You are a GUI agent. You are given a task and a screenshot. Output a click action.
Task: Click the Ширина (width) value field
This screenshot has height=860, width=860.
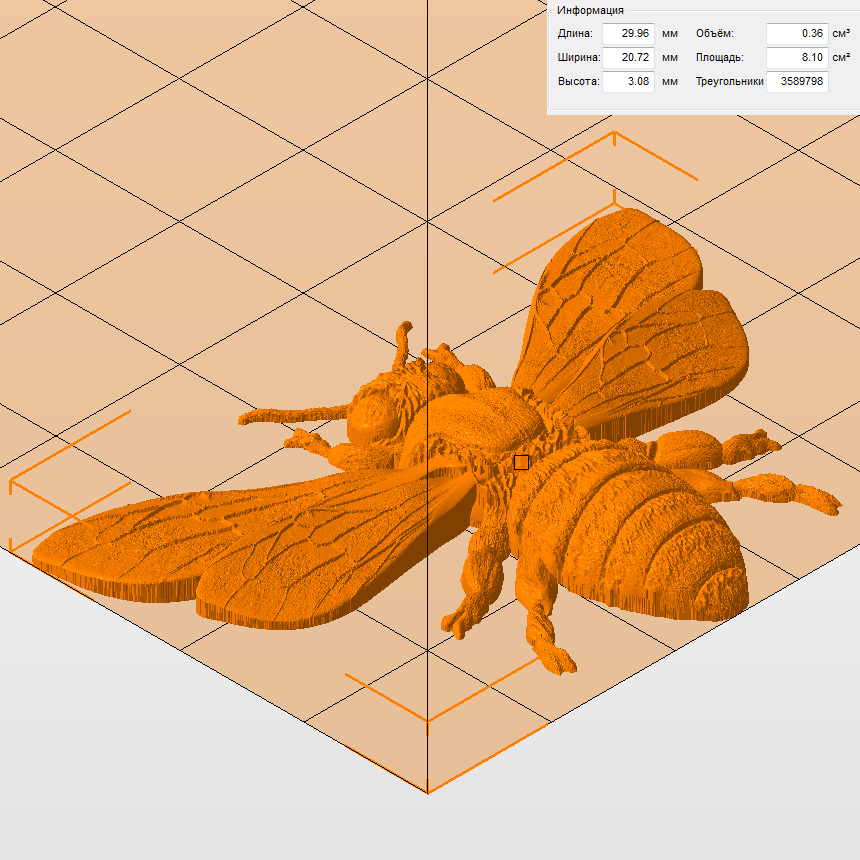[x=628, y=58]
